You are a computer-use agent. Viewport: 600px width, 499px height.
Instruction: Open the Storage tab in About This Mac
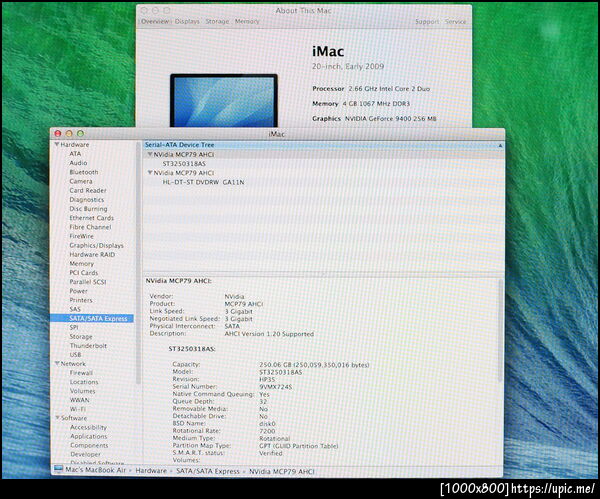[217, 21]
